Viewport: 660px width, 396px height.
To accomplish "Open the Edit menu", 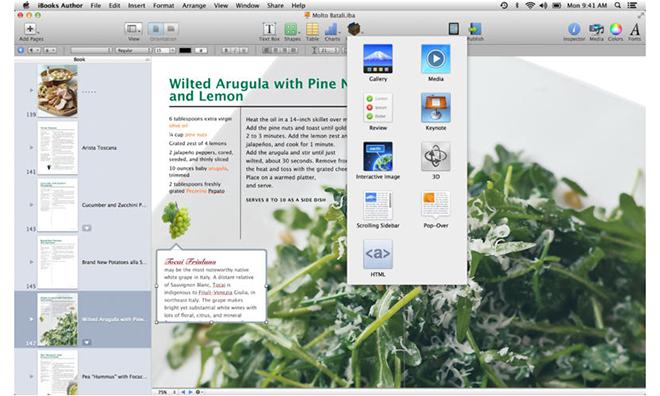I will tap(114, 5).
